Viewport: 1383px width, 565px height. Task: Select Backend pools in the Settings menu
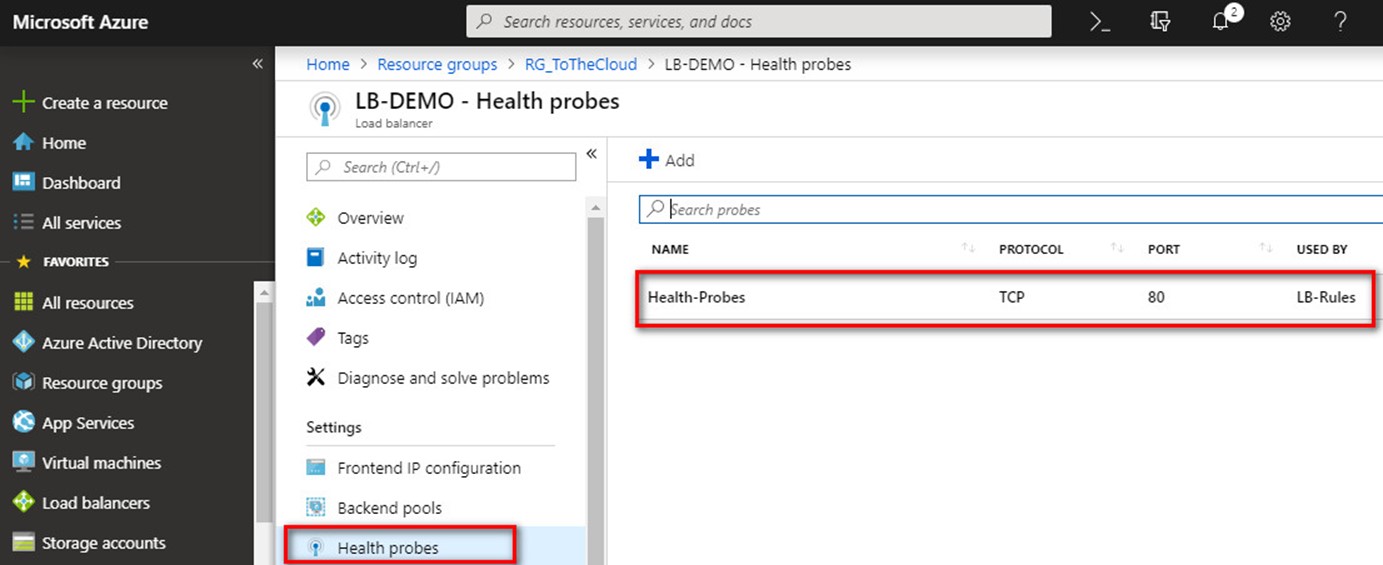pos(389,508)
